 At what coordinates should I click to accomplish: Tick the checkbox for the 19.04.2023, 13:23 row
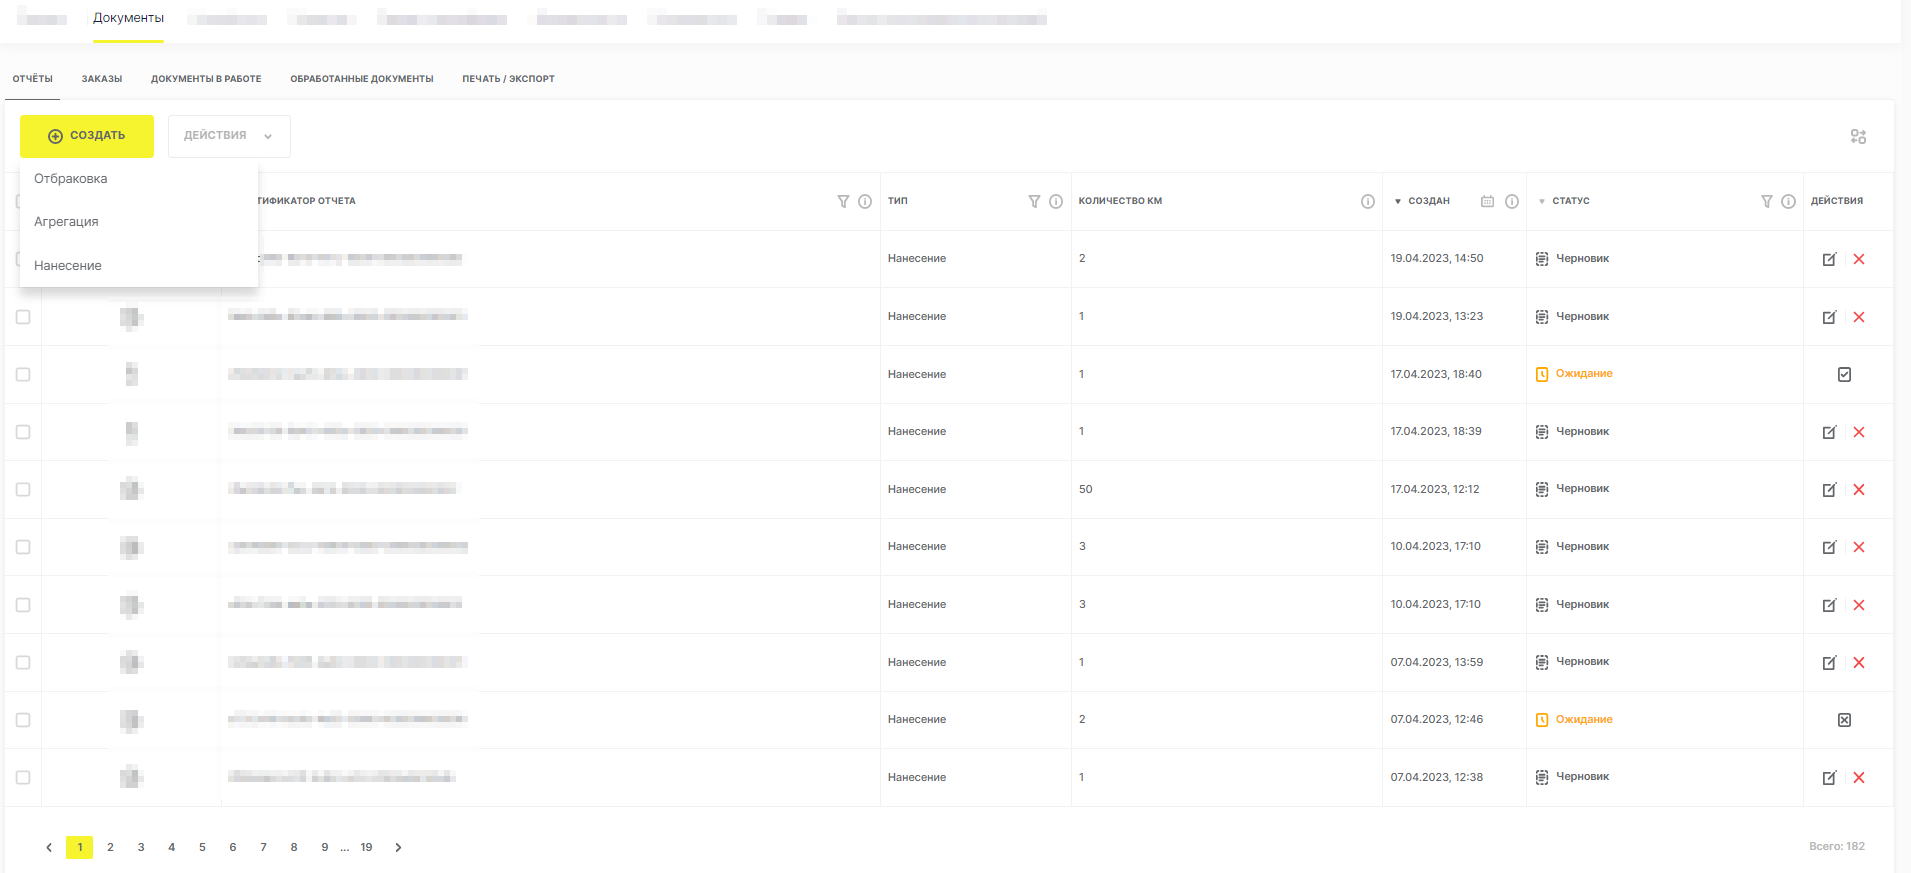23,317
